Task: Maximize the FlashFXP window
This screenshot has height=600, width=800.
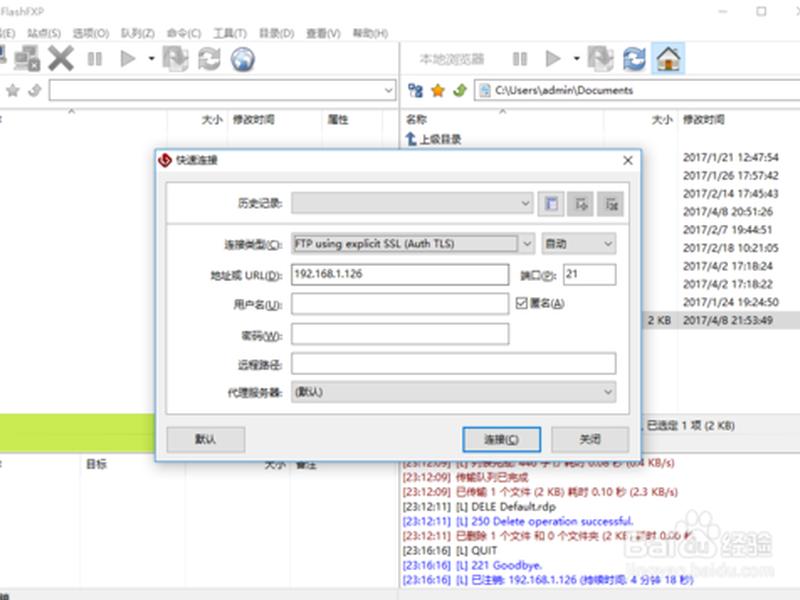Action: tap(761, 11)
